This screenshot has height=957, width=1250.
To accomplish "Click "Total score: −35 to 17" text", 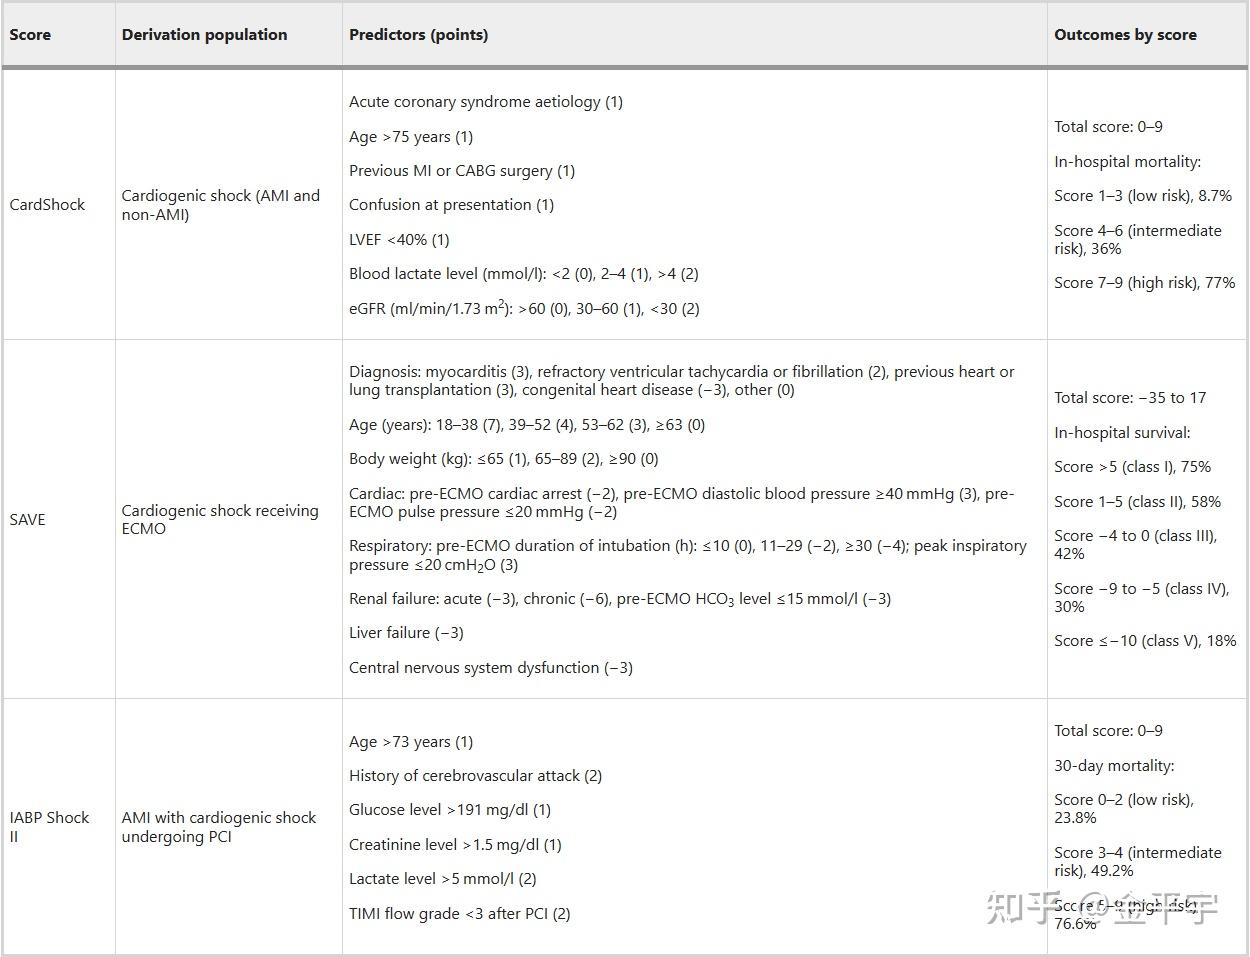I will point(1130,398).
